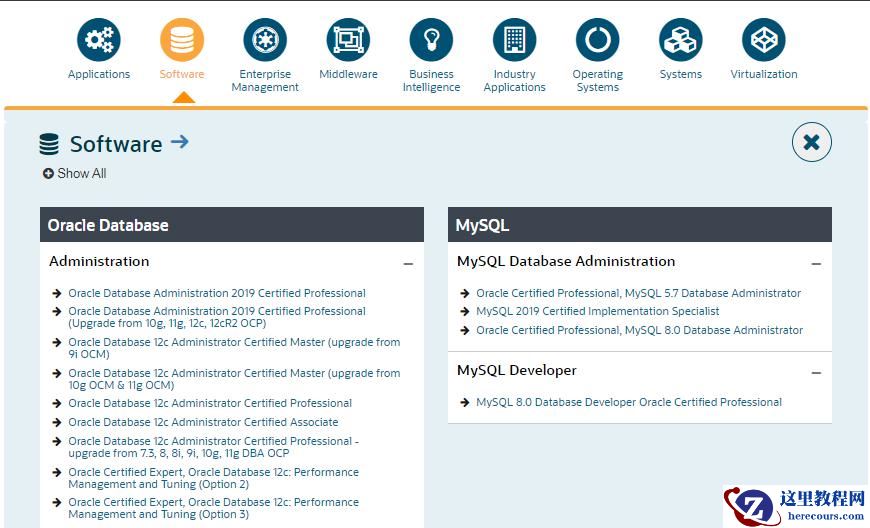The width and height of the screenshot is (870, 528).
Task: Open the Virtualization category icon
Action: pyautogui.click(x=764, y=39)
